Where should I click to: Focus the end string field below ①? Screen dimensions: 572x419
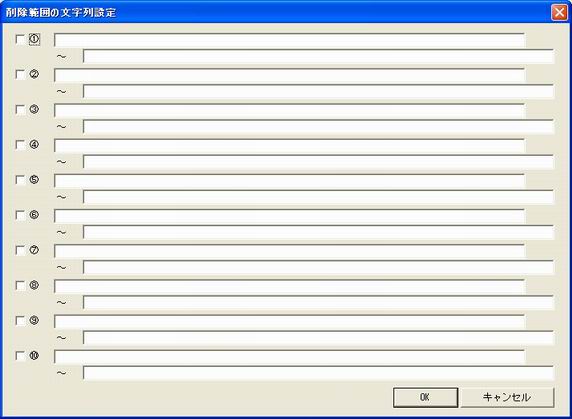tap(318, 56)
